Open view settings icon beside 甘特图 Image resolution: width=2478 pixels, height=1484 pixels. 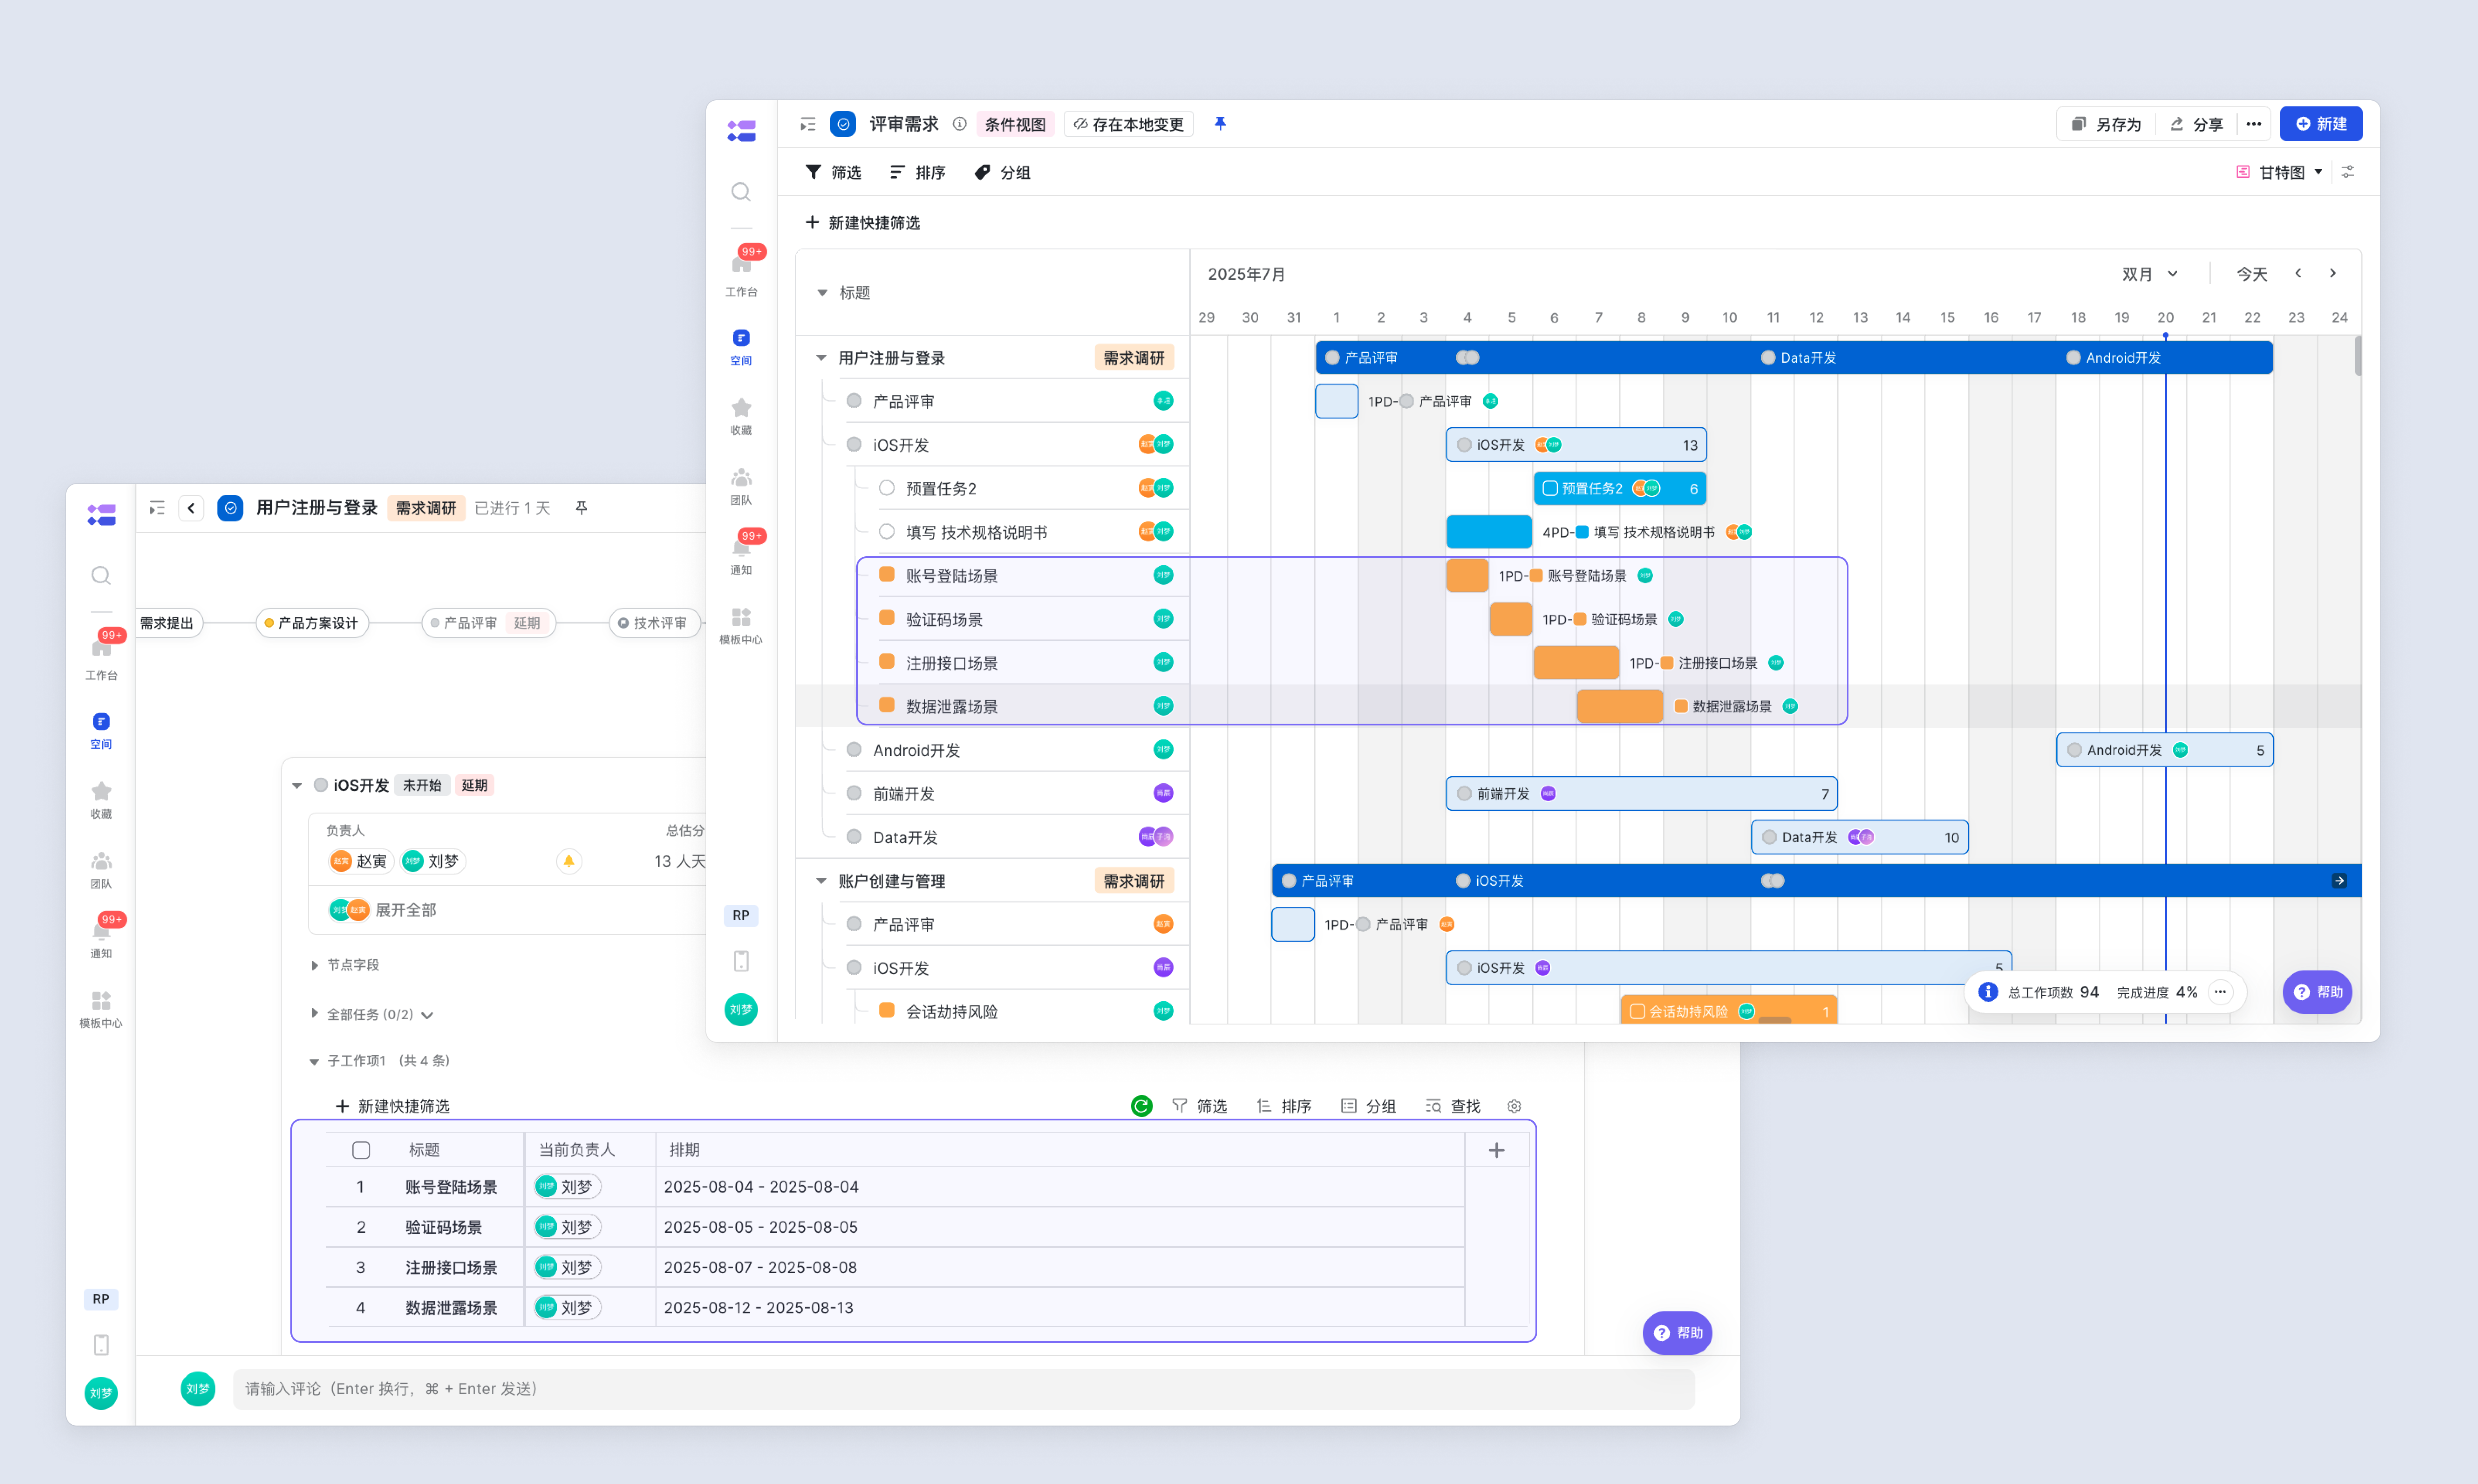pos(2348,172)
